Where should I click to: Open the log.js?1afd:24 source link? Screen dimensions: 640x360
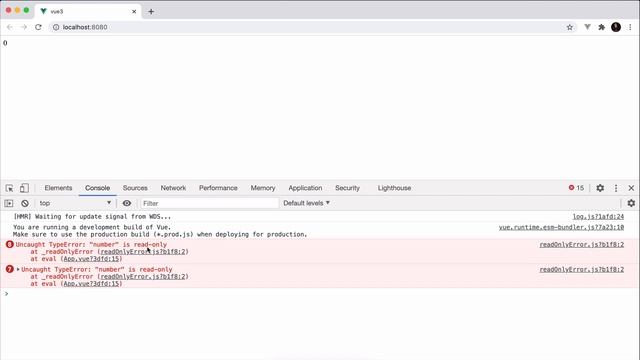[598, 217]
